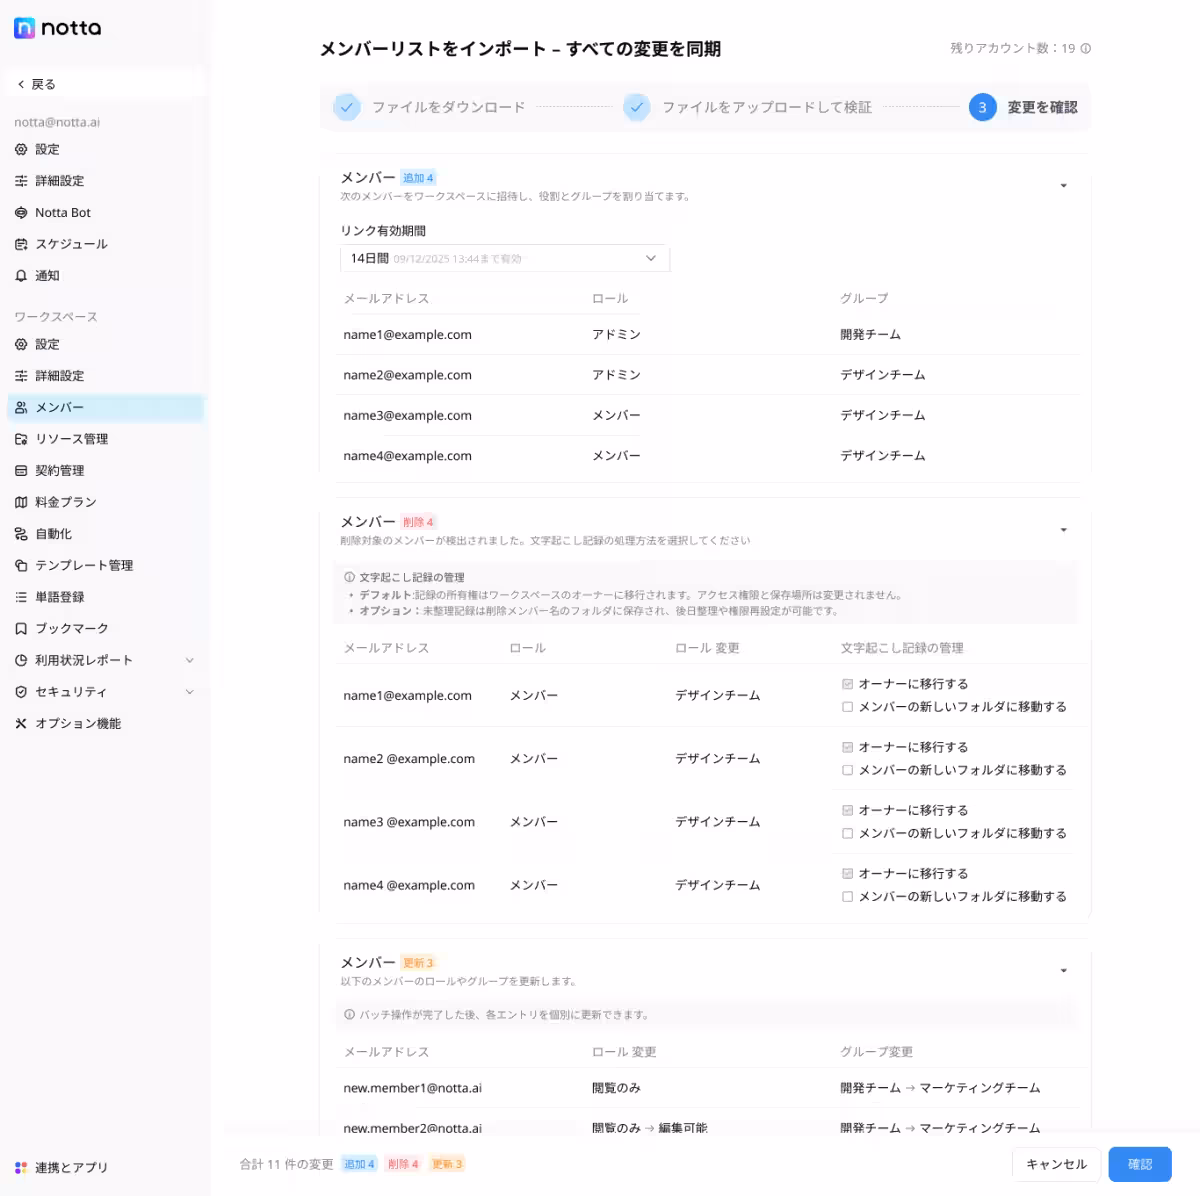The height and width of the screenshot is (1196, 1200).
Task: Click new.member1@notta.ai row email
Action: pyautogui.click(x=412, y=1088)
